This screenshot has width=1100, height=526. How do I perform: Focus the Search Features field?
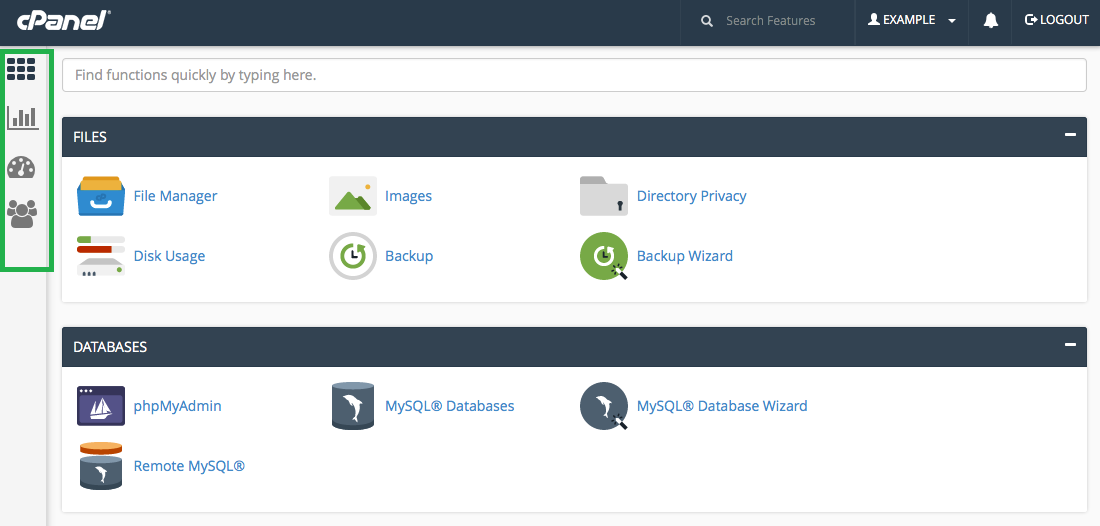[x=770, y=21]
